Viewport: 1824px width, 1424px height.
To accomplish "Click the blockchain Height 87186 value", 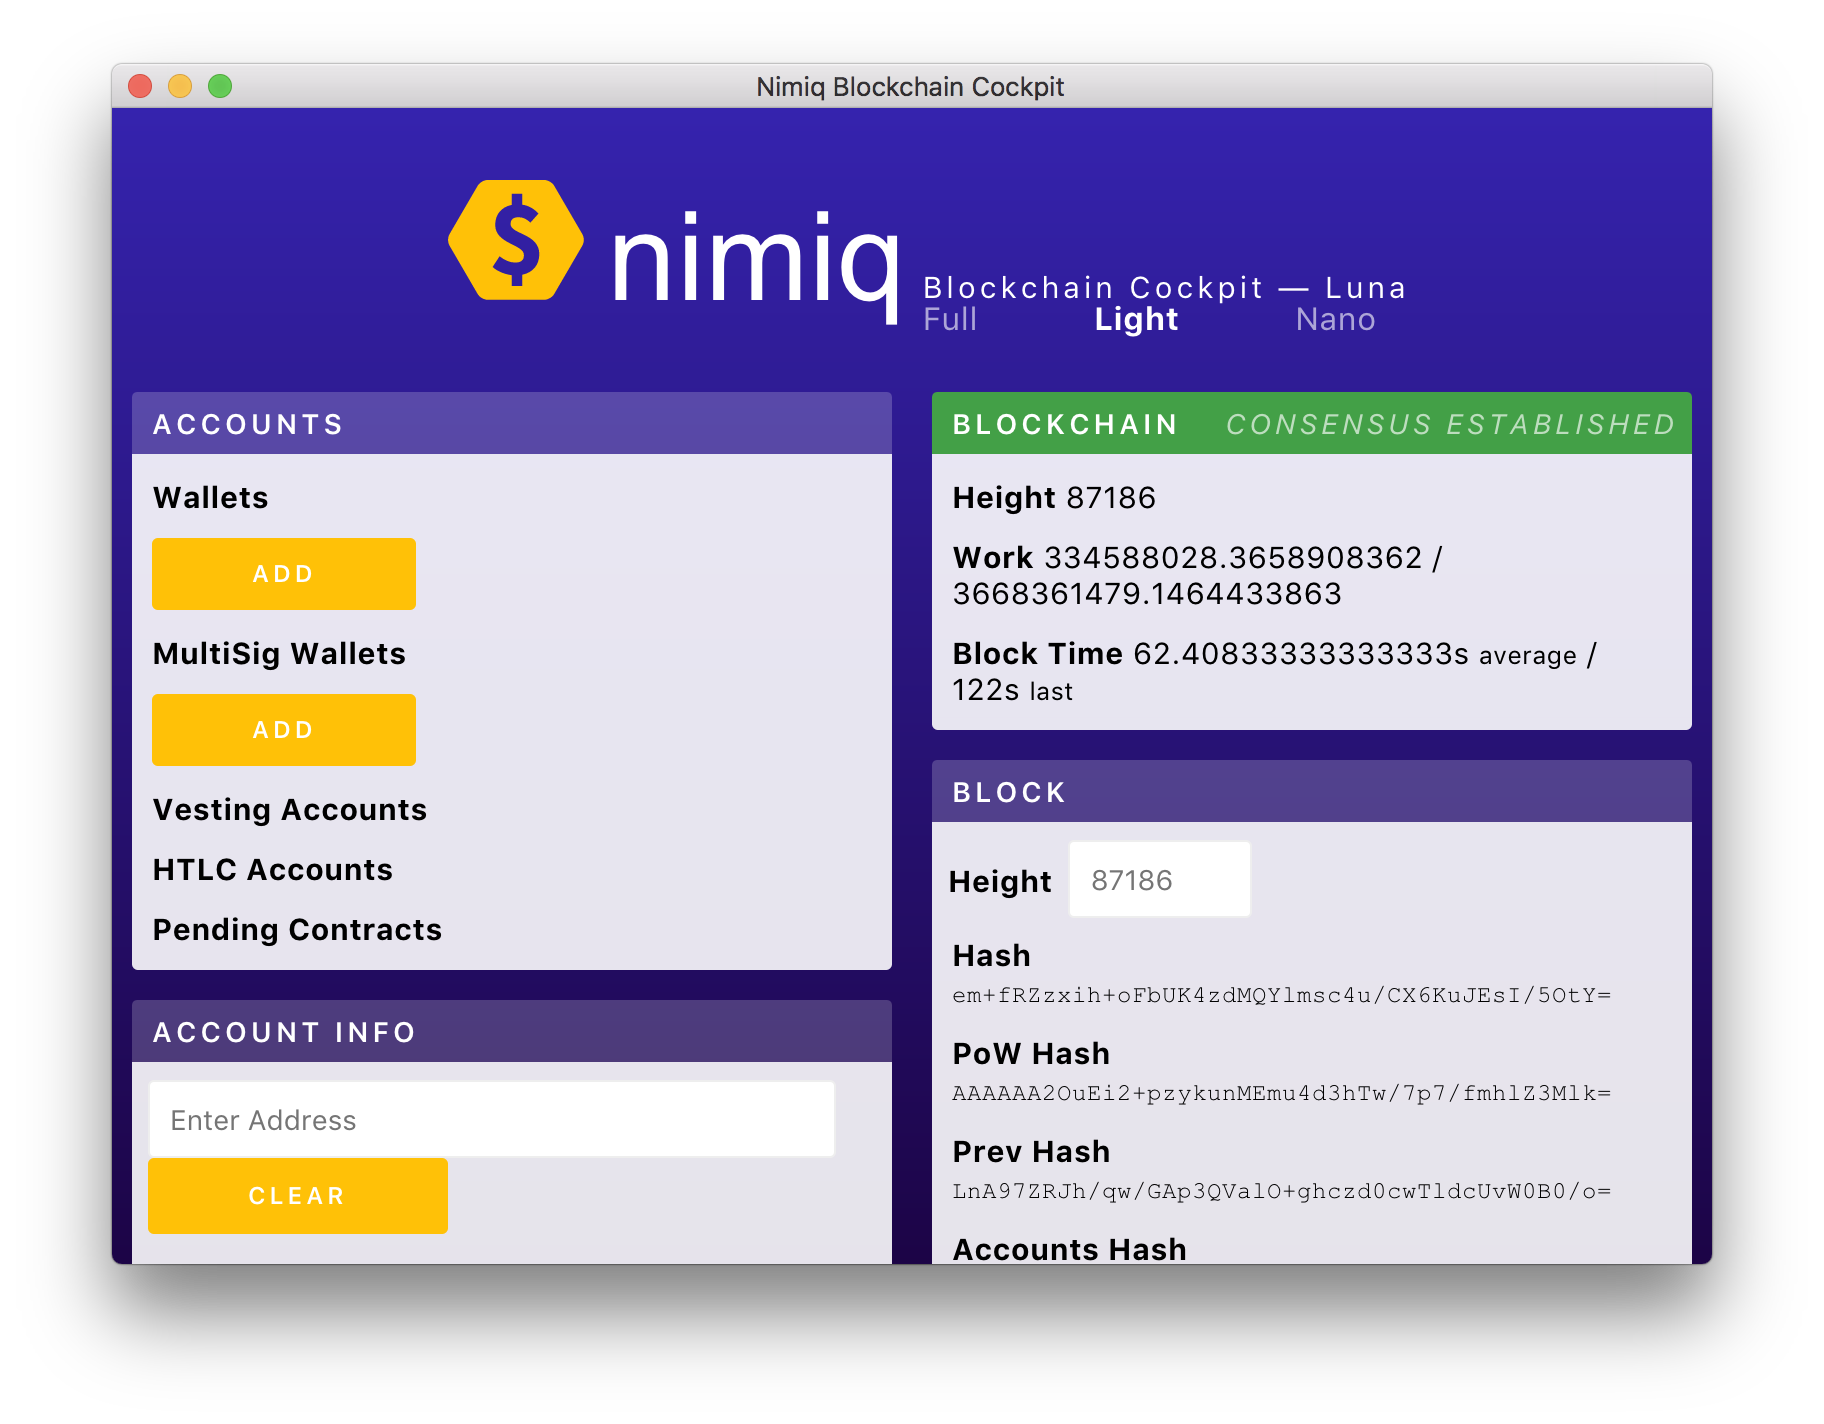I will 1111,498.
